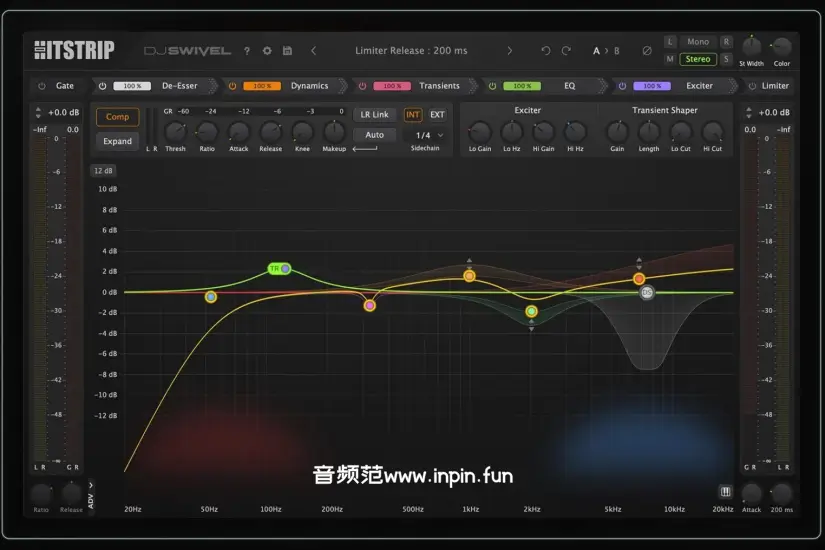
Task: Click the Exciter Lo Gain knob
Action: (x=480, y=132)
